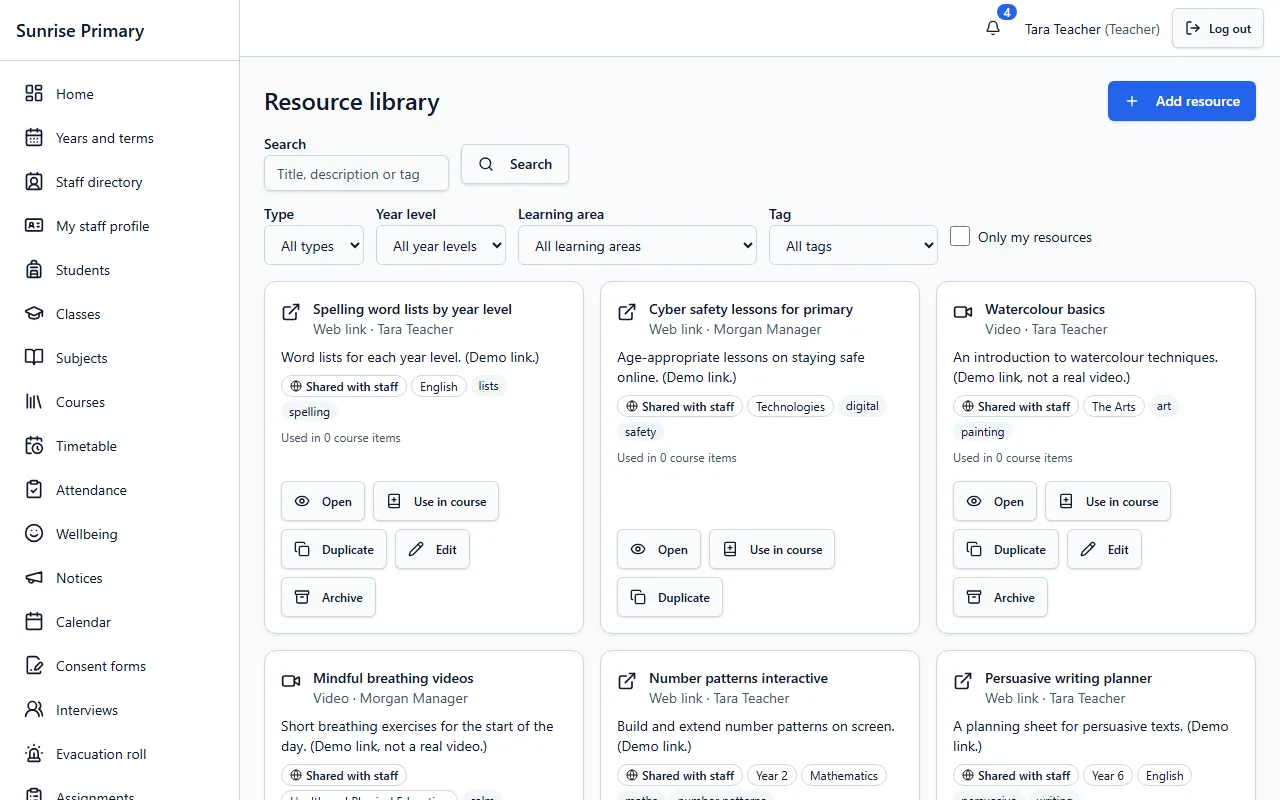Click the Interviews people icon

pos(34,709)
